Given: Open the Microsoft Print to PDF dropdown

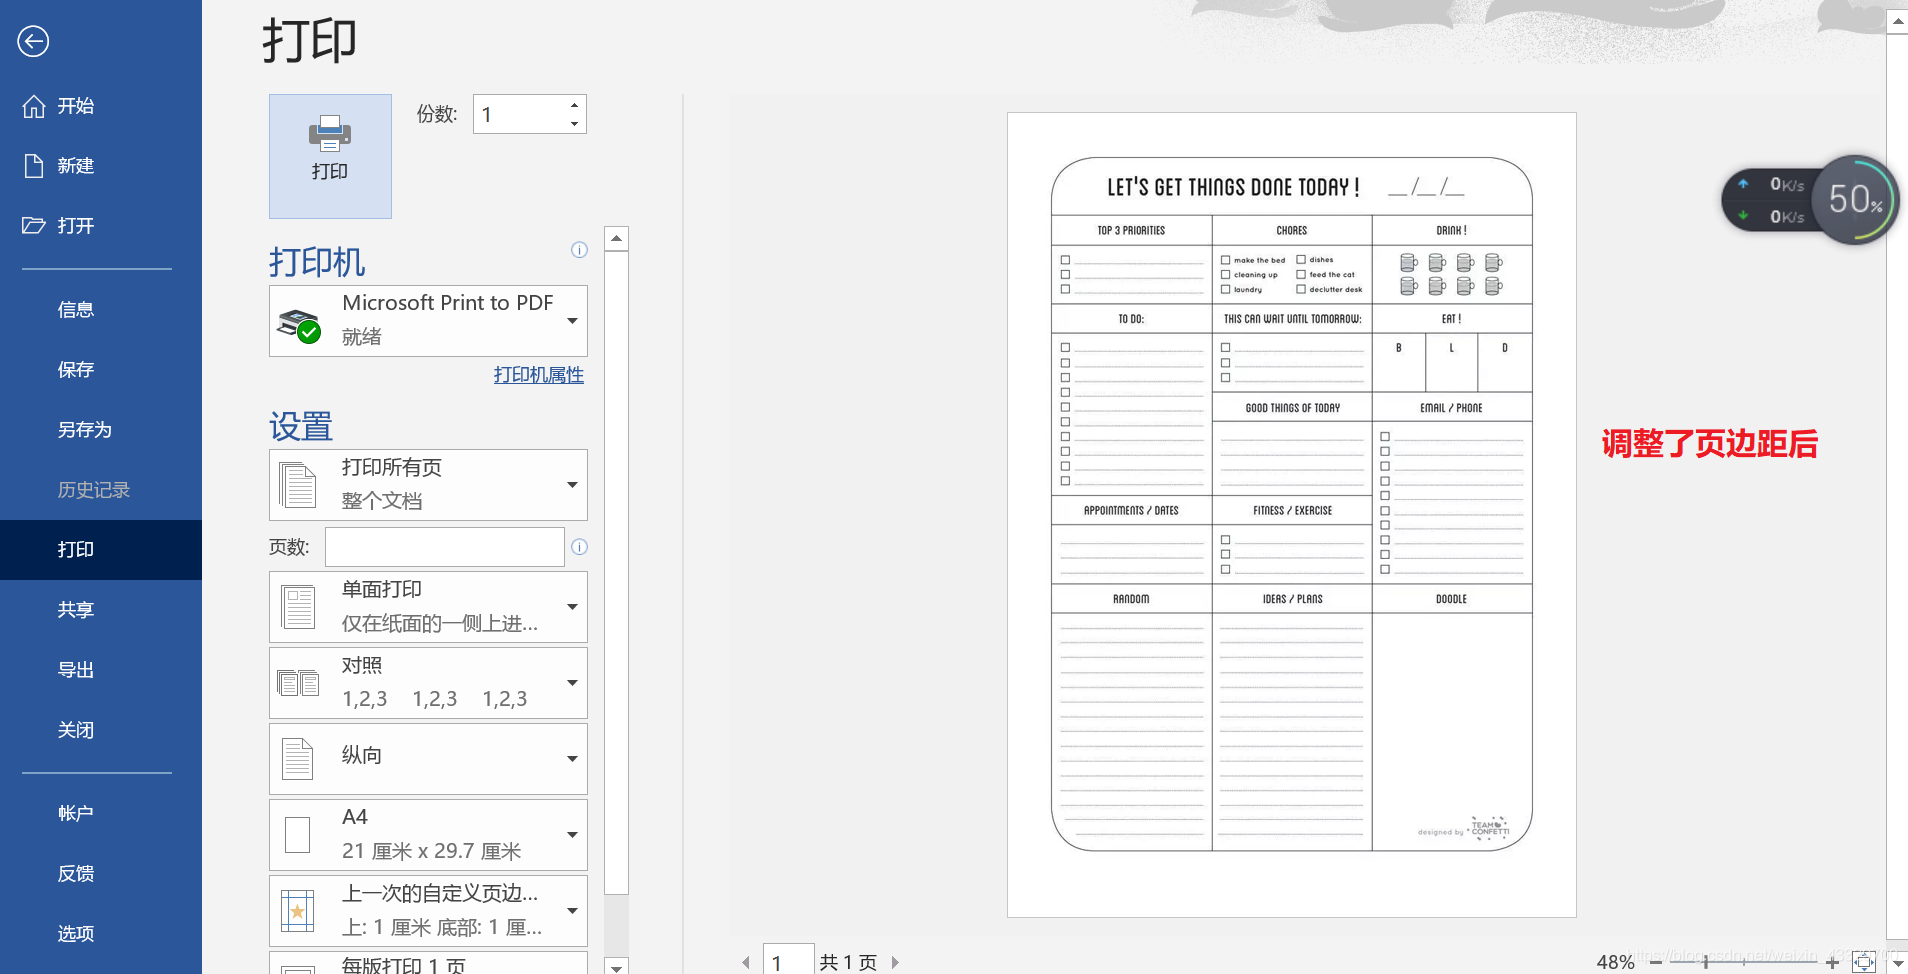Looking at the screenshot, I should point(428,321).
